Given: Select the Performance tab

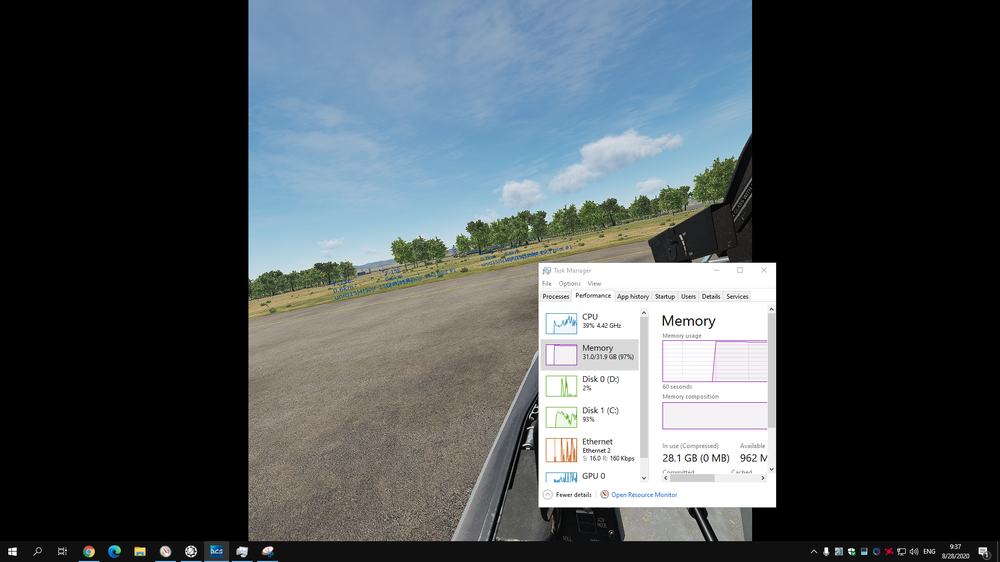Looking at the screenshot, I should 593,296.
